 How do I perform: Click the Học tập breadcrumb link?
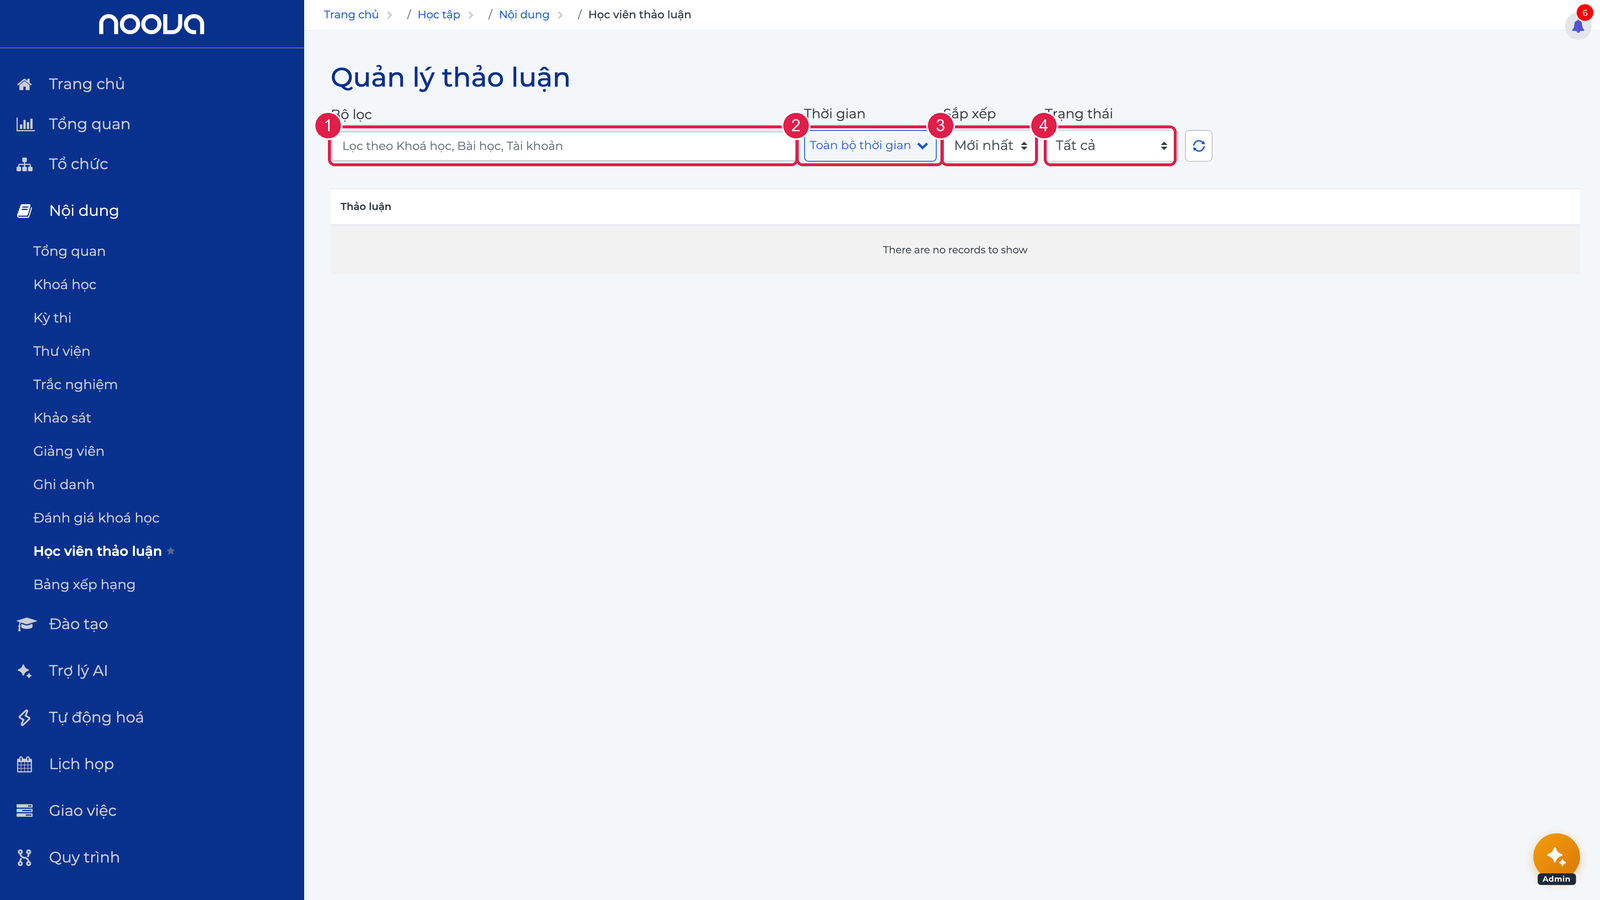coord(439,15)
